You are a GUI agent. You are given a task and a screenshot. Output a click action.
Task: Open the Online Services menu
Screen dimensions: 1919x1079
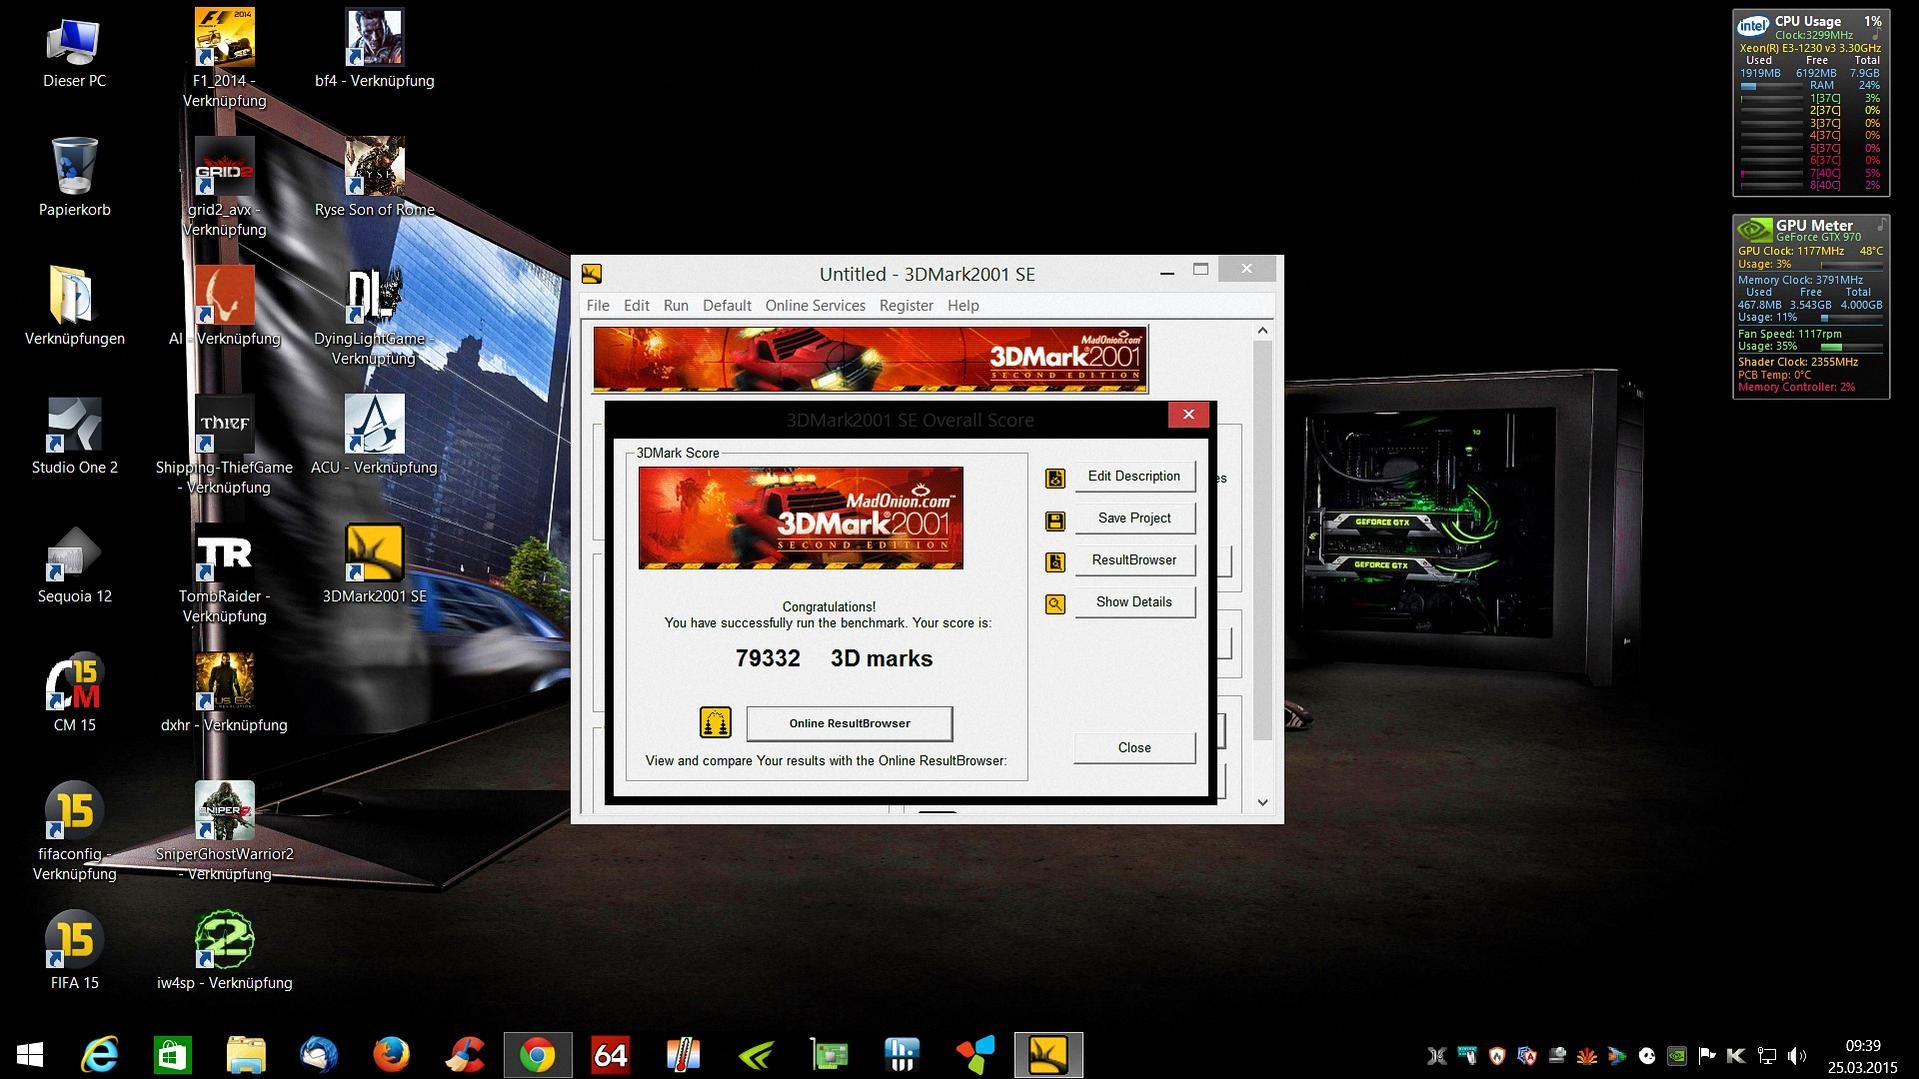pos(815,306)
